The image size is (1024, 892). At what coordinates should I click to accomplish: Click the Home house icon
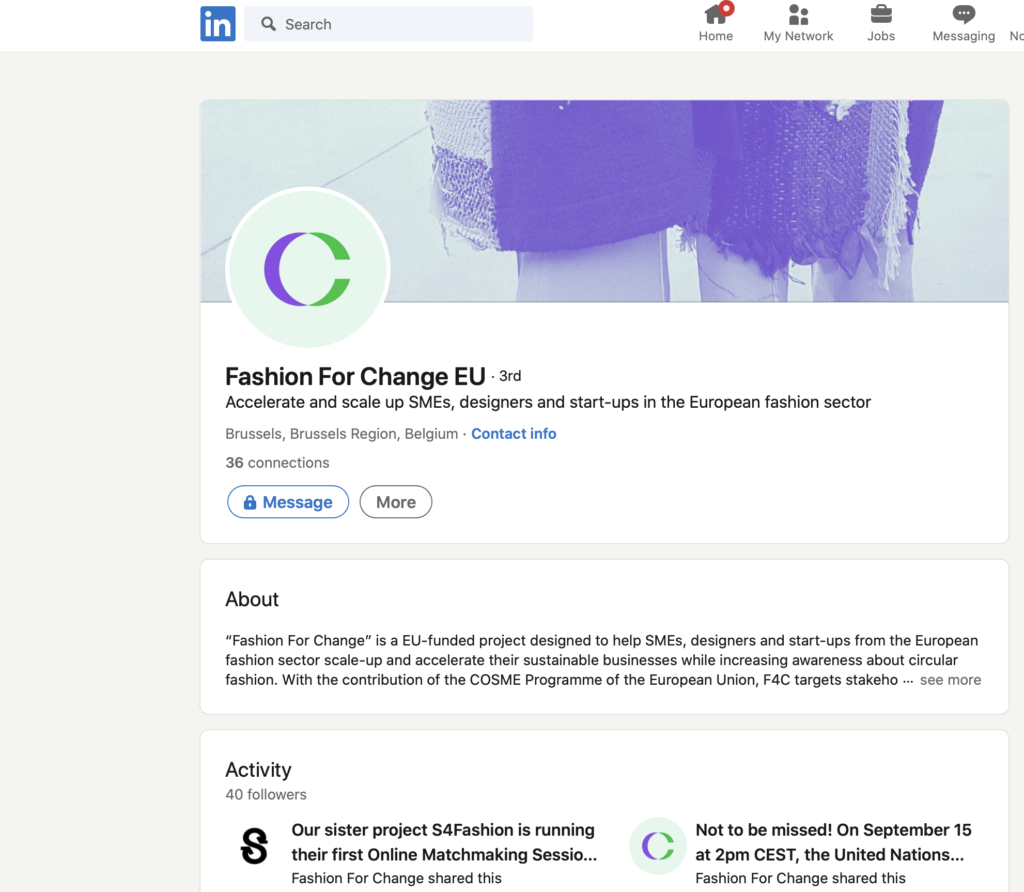[716, 13]
